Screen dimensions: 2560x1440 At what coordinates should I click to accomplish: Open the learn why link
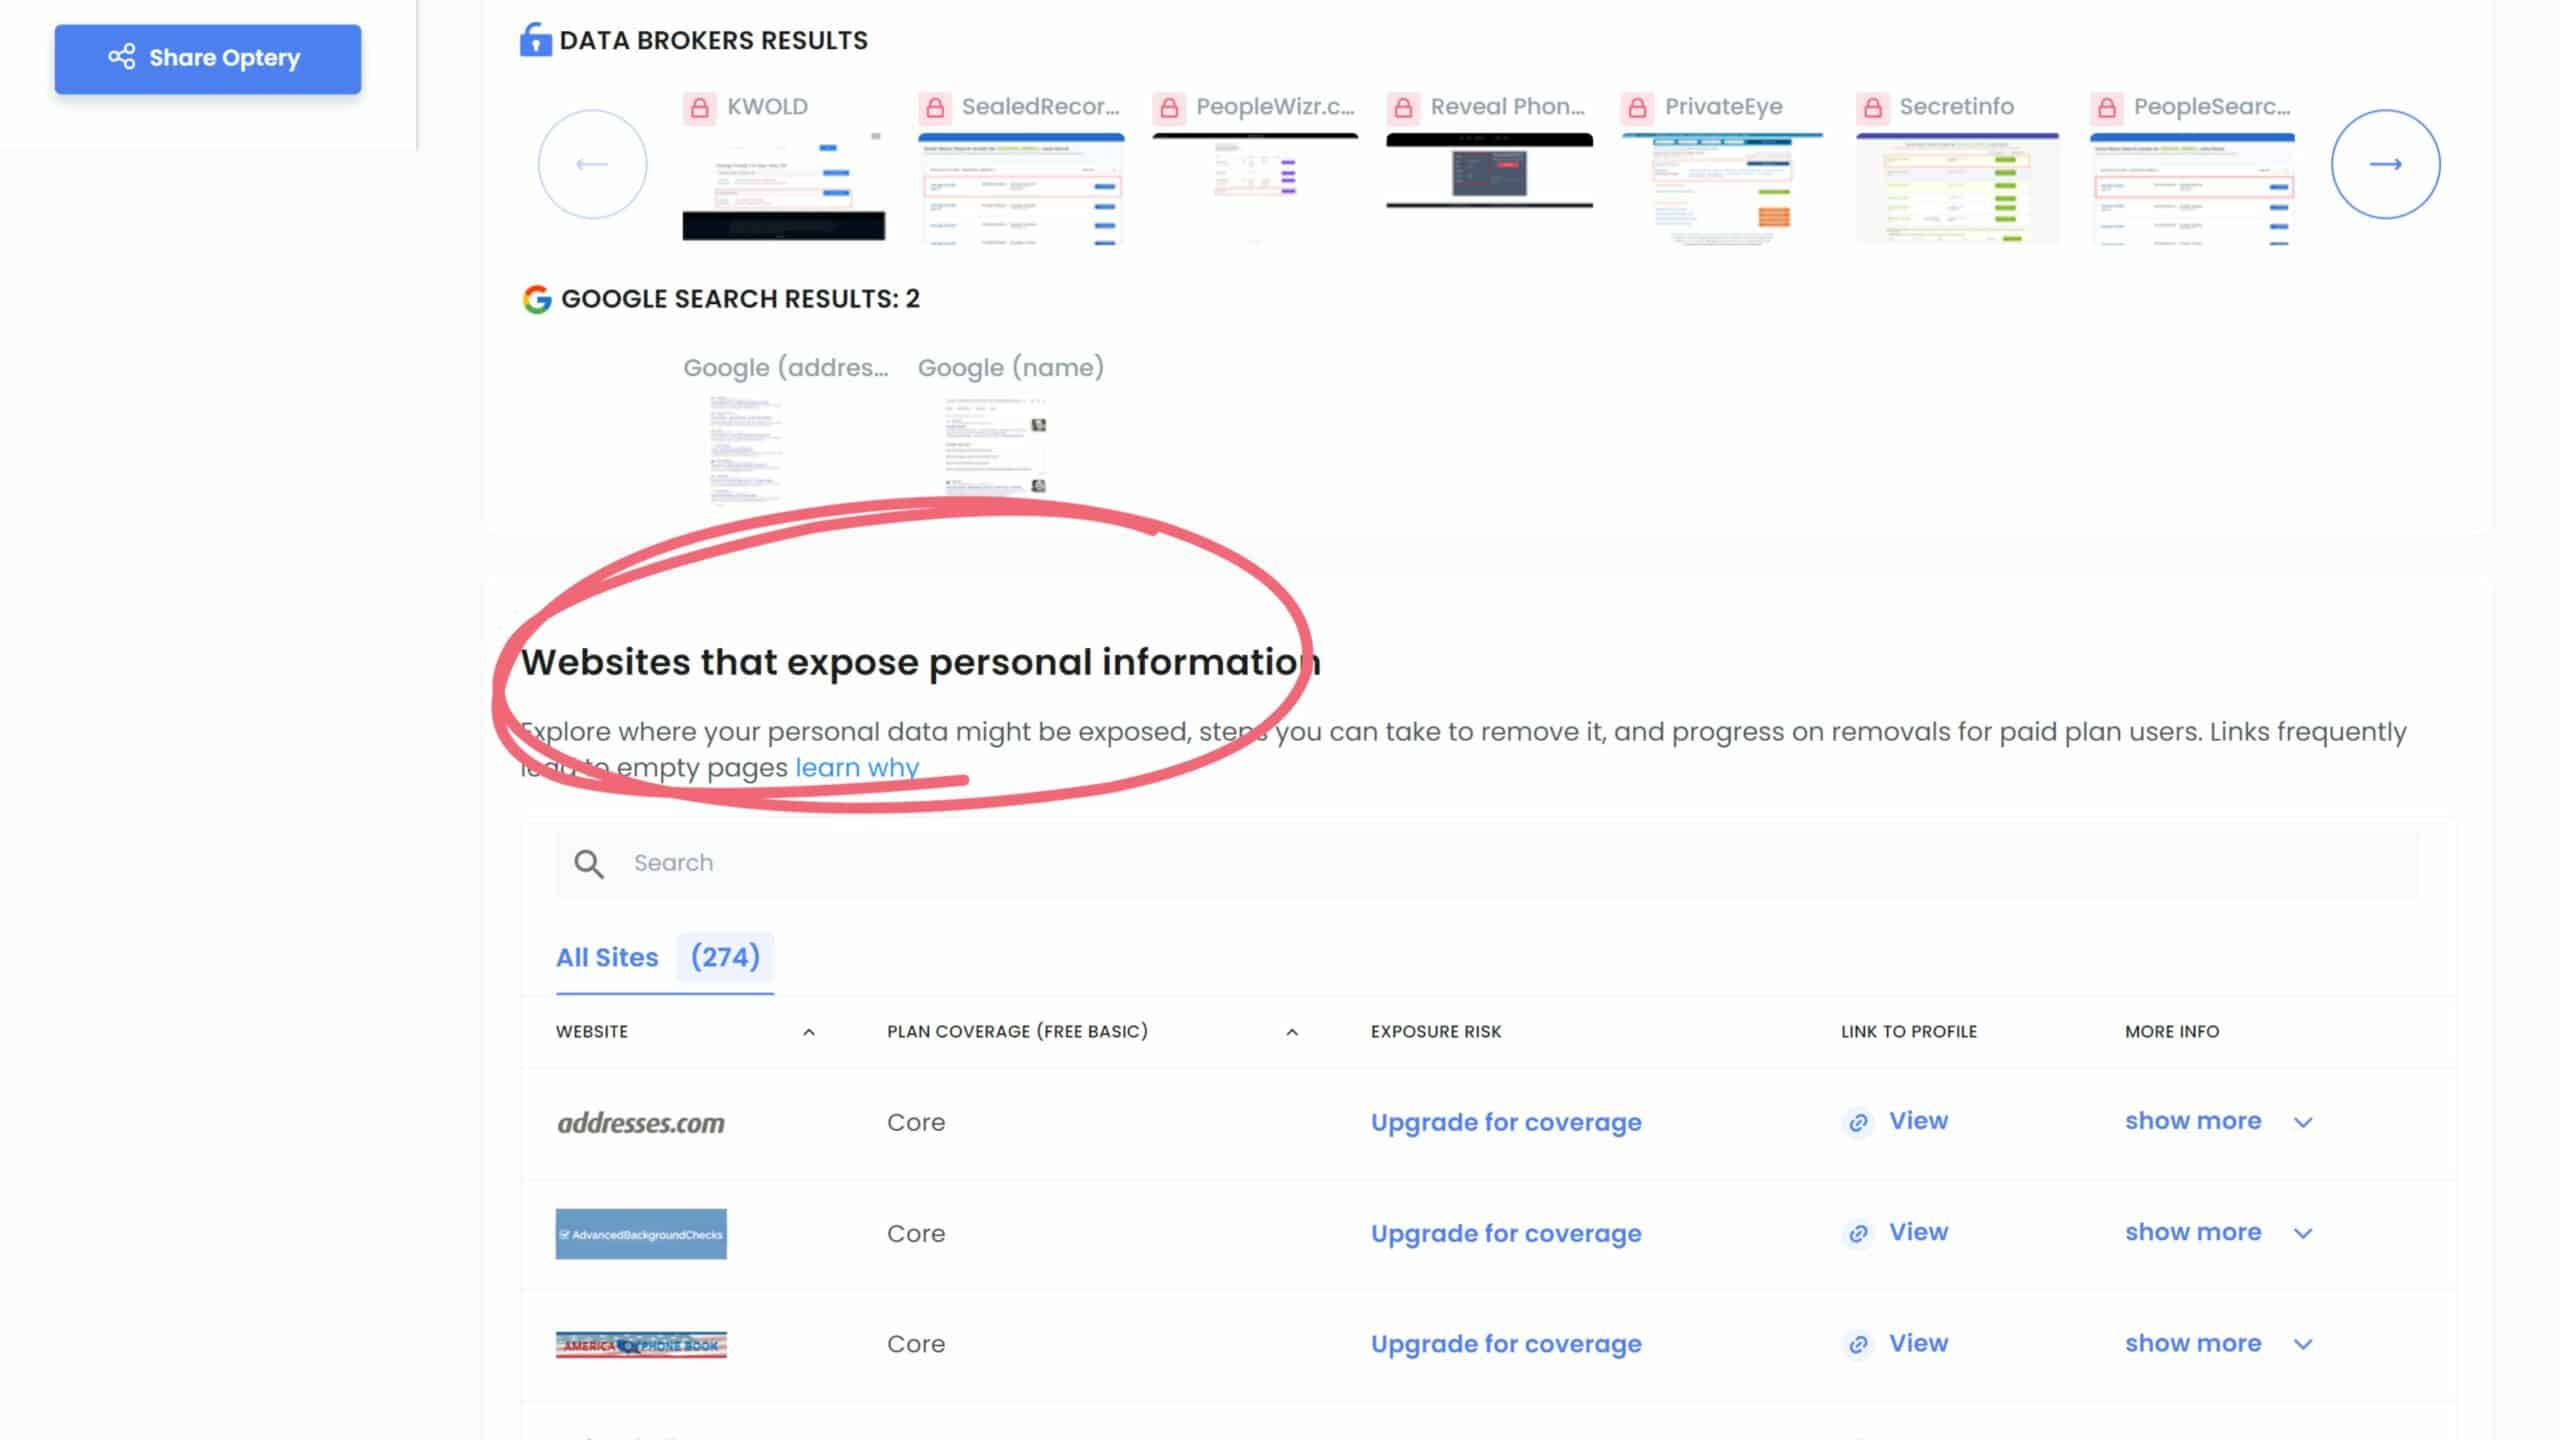(857, 767)
